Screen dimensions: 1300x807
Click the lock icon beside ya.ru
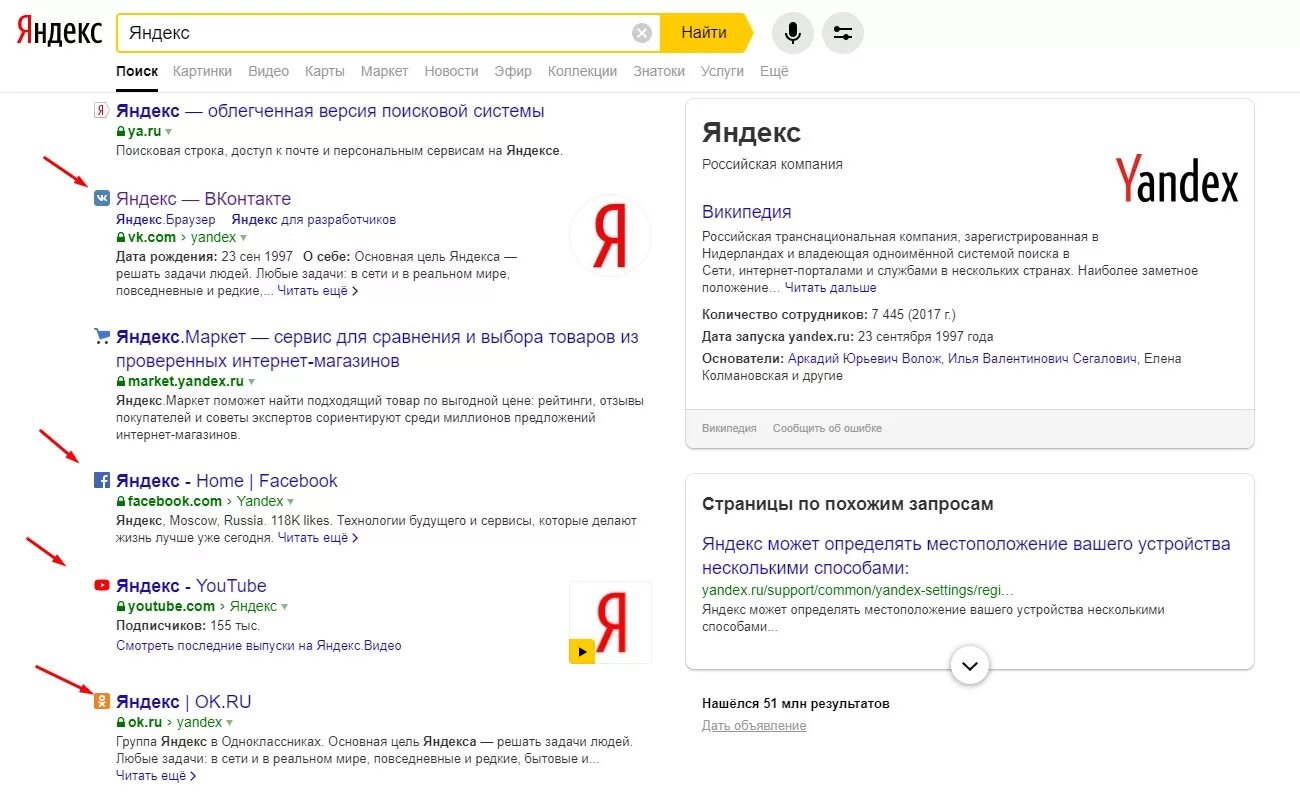[121, 131]
